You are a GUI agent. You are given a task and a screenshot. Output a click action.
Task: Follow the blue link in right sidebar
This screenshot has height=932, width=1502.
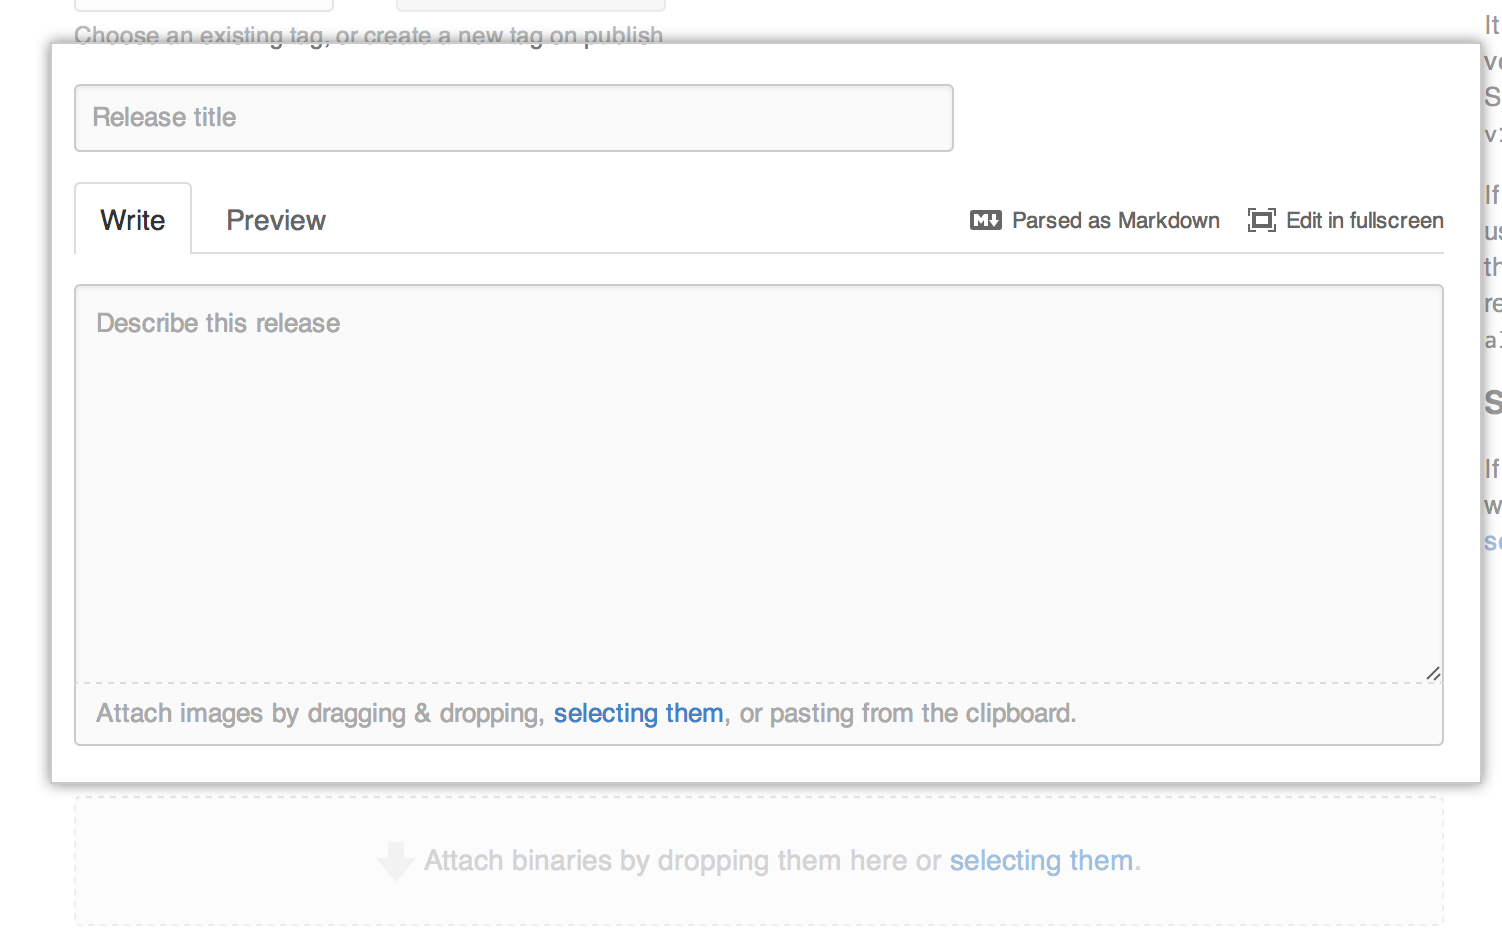[1492, 542]
